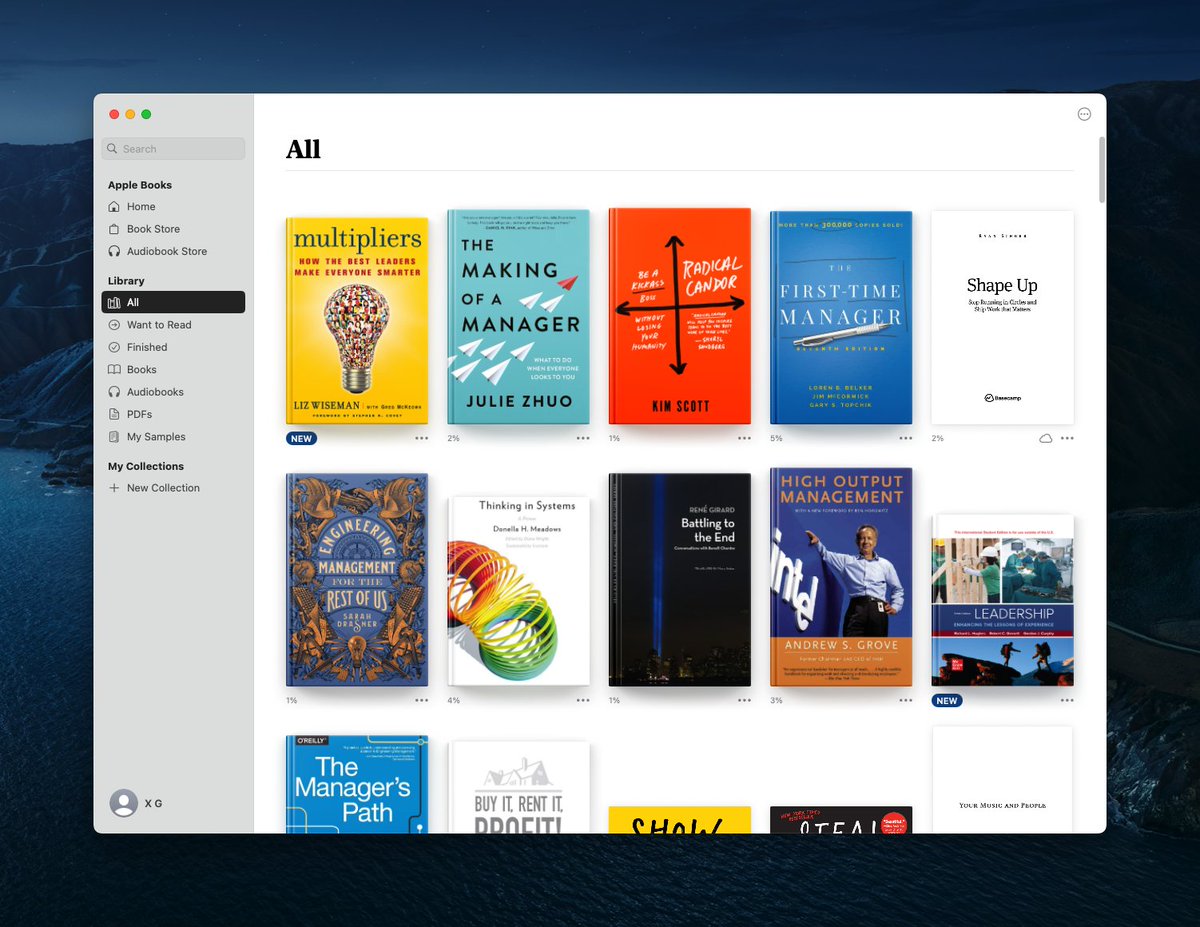The width and height of the screenshot is (1200, 927).
Task: Open the Multipliers book cover
Action: click(x=357, y=321)
